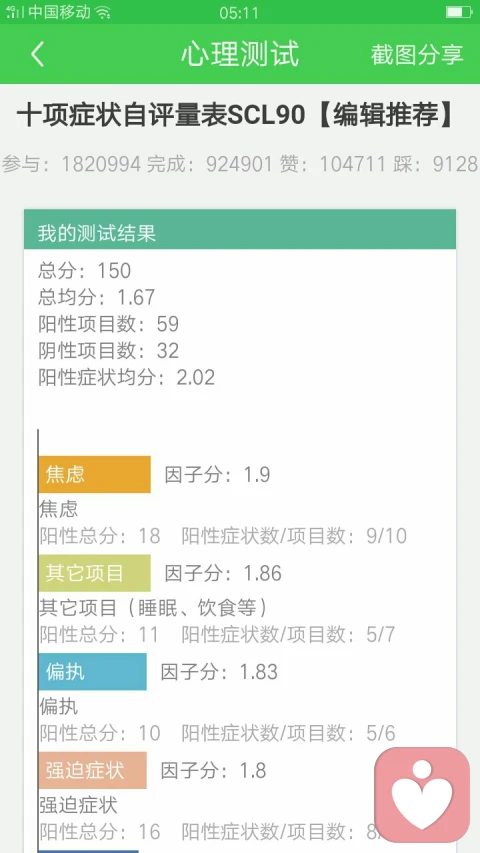Tap the battery icon in status bar
The image size is (480, 853).
point(458,12)
